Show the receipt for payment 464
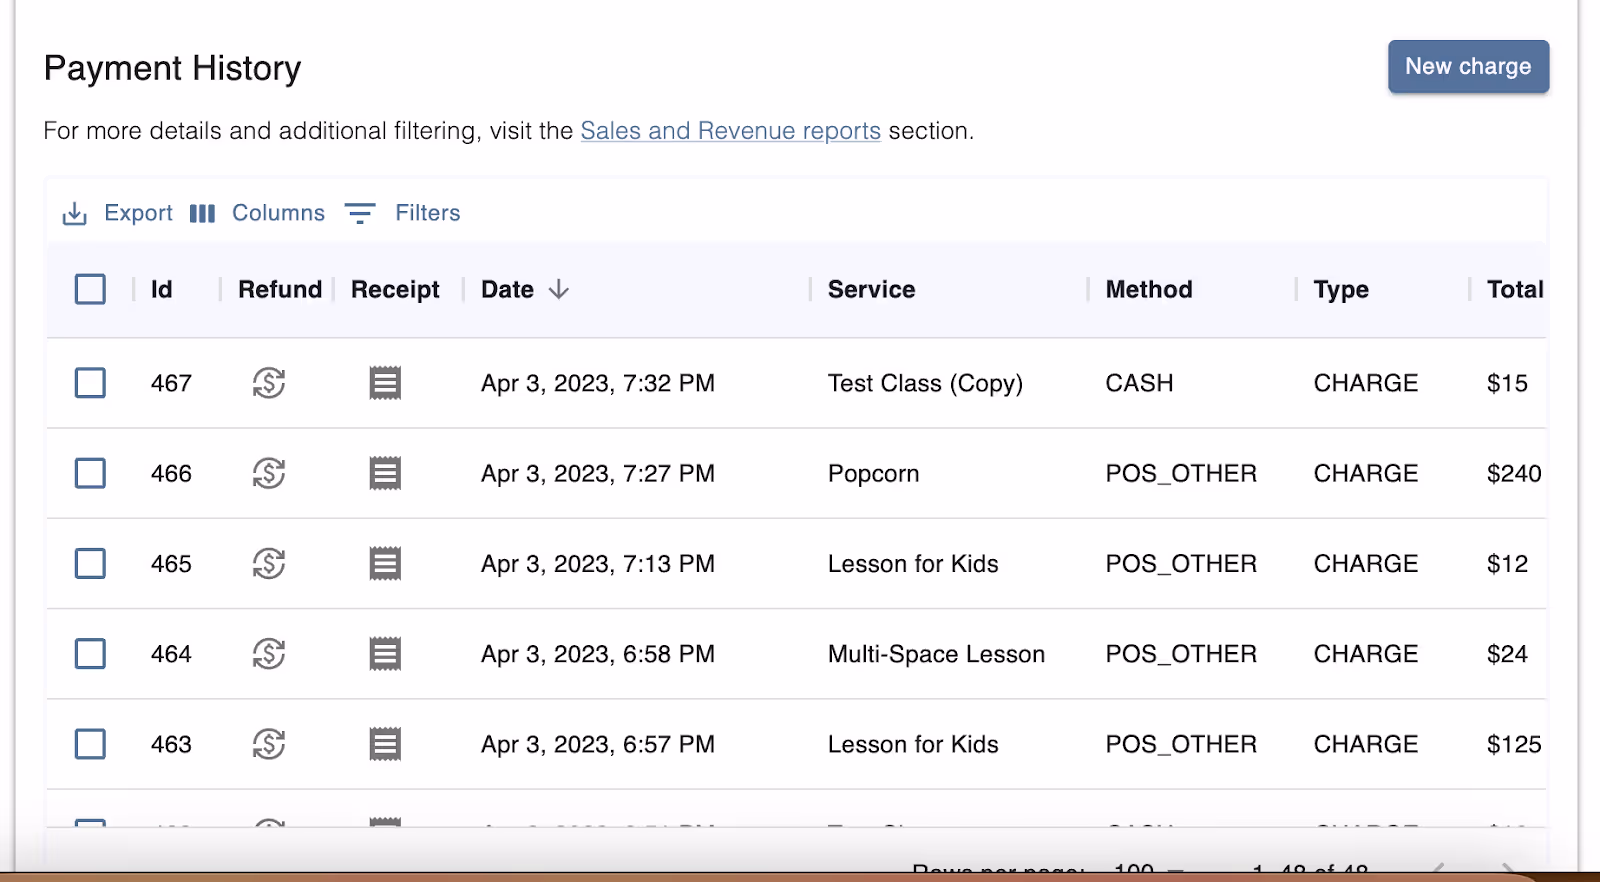Screen dimensions: 1600x882 coord(385,654)
